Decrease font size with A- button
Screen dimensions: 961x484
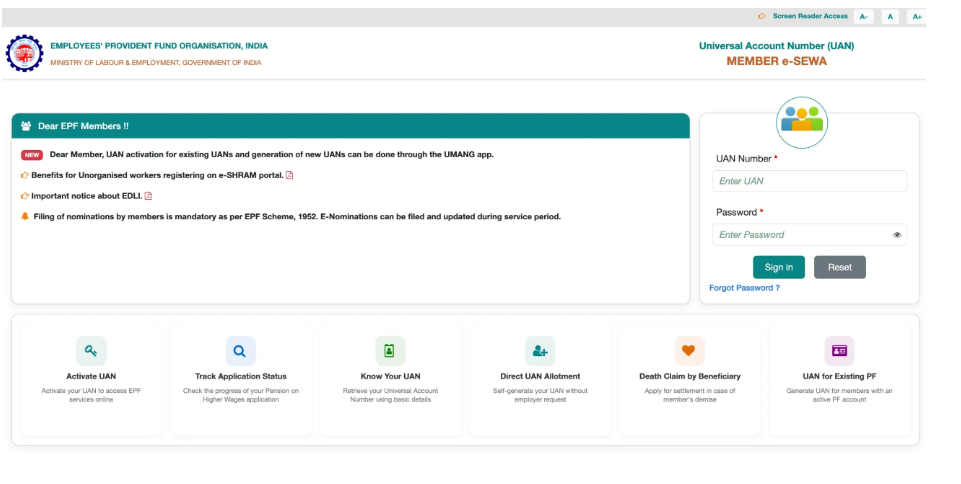coord(864,17)
